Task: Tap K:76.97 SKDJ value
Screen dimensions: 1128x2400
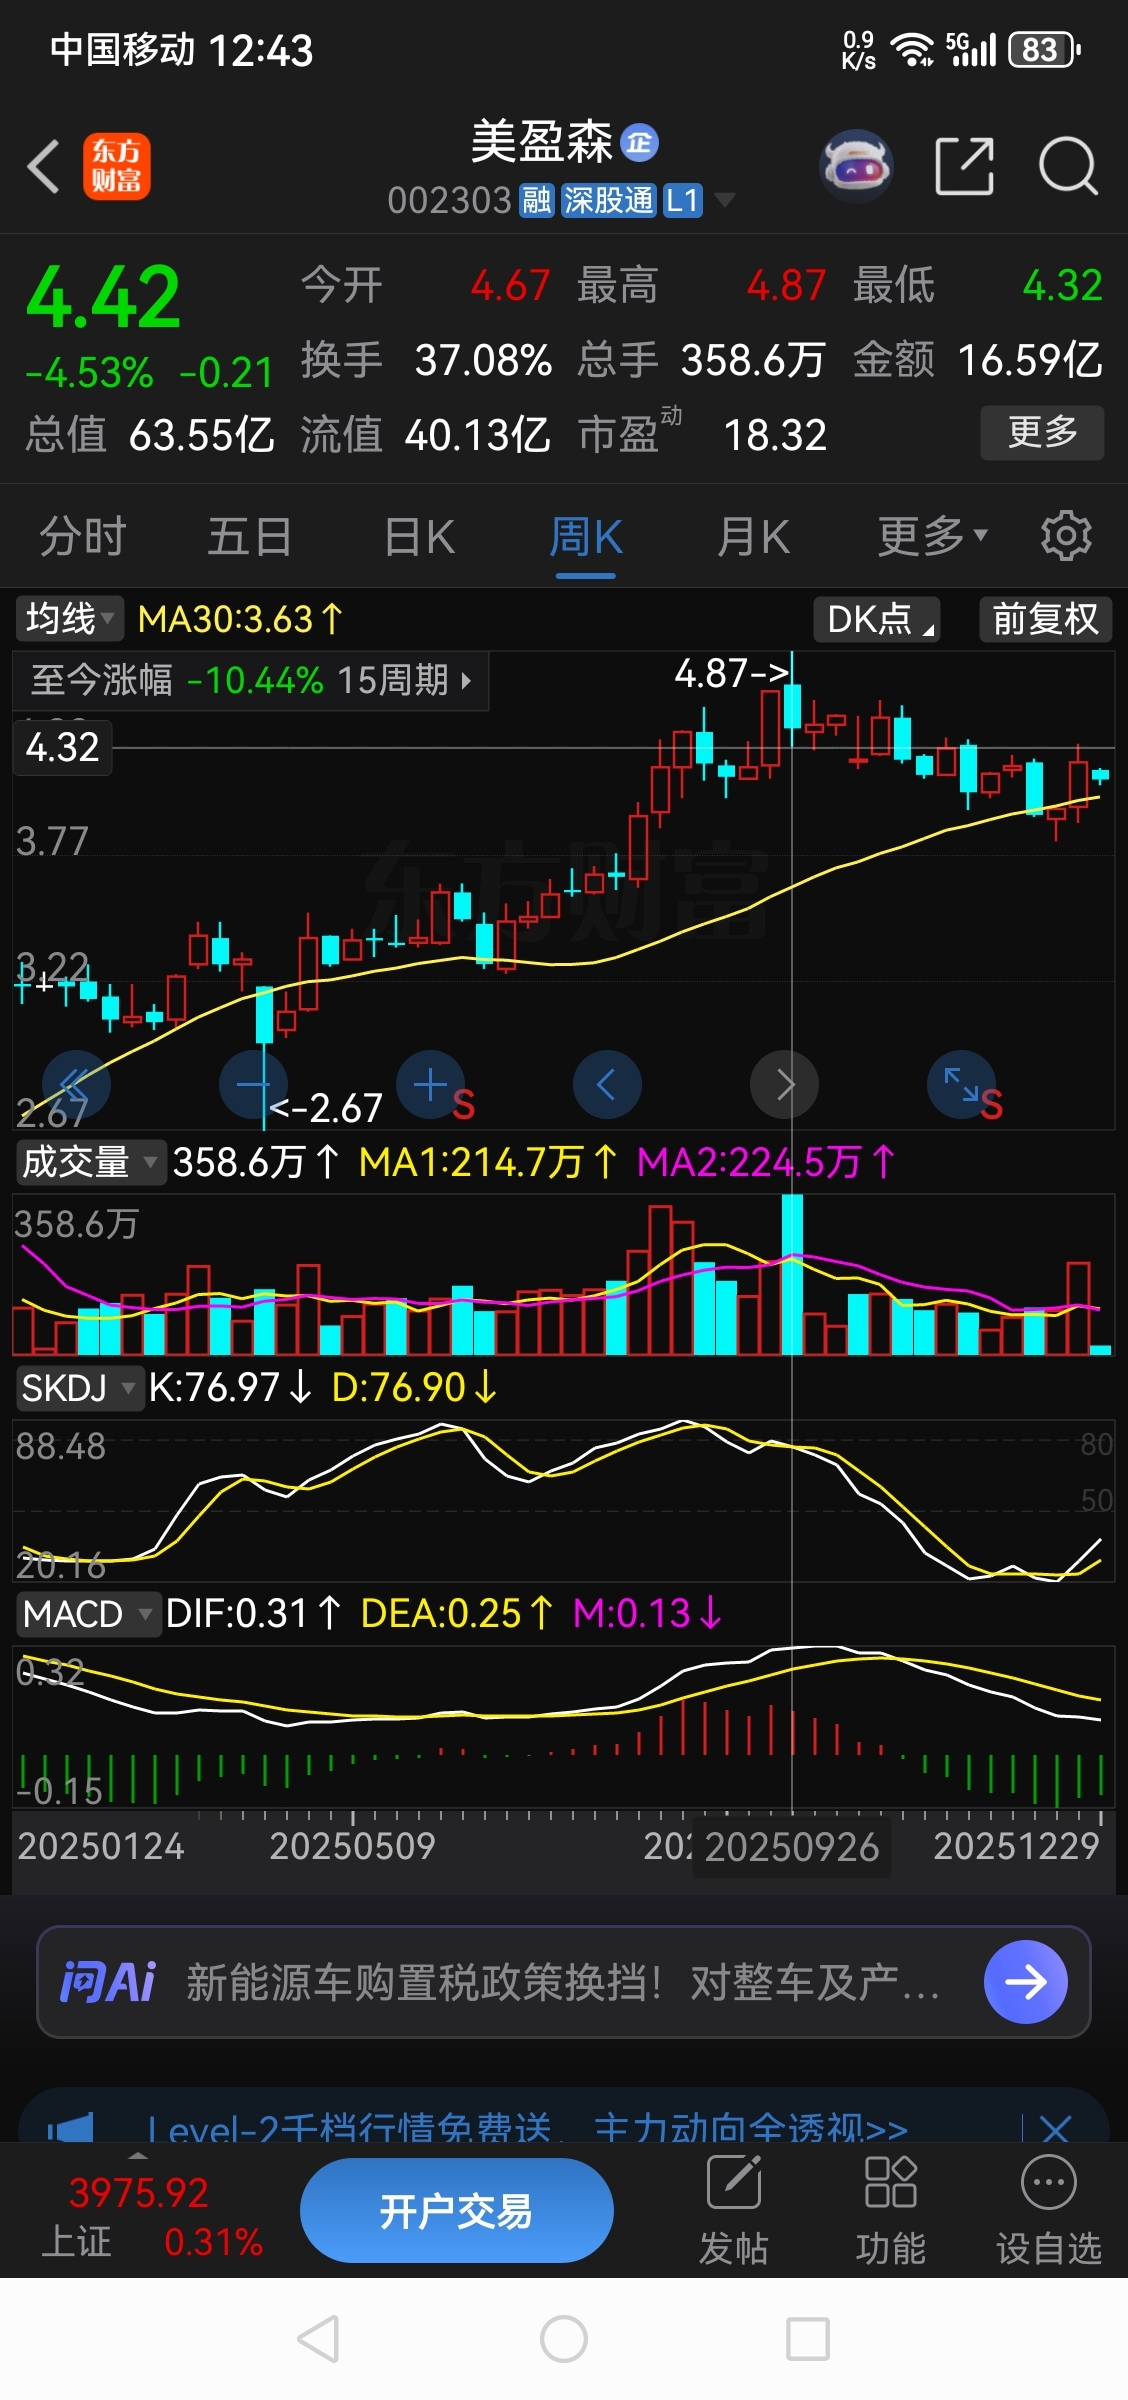Action: [x=230, y=1387]
